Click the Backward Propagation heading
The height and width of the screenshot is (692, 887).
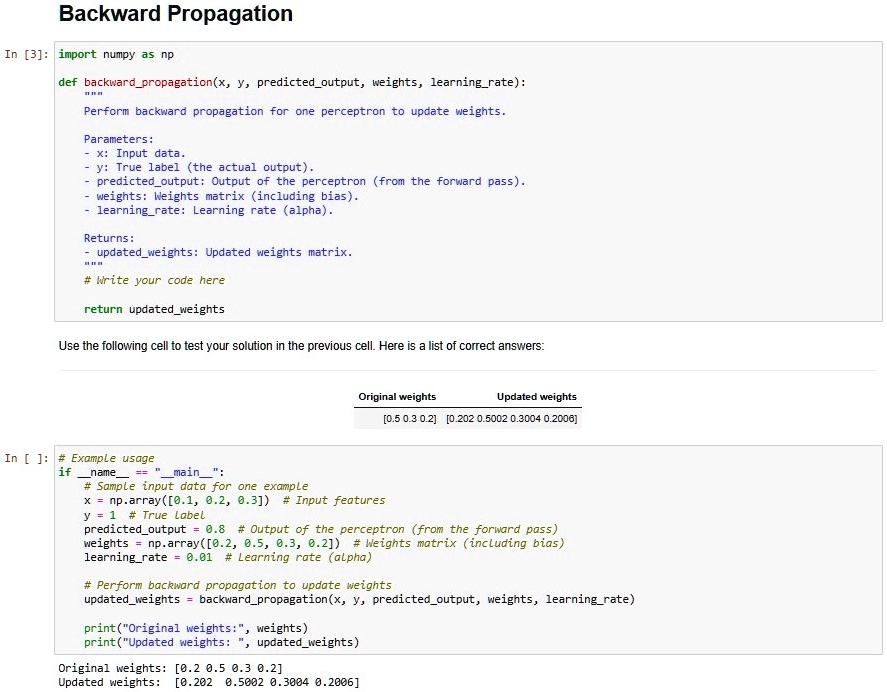point(176,14)
